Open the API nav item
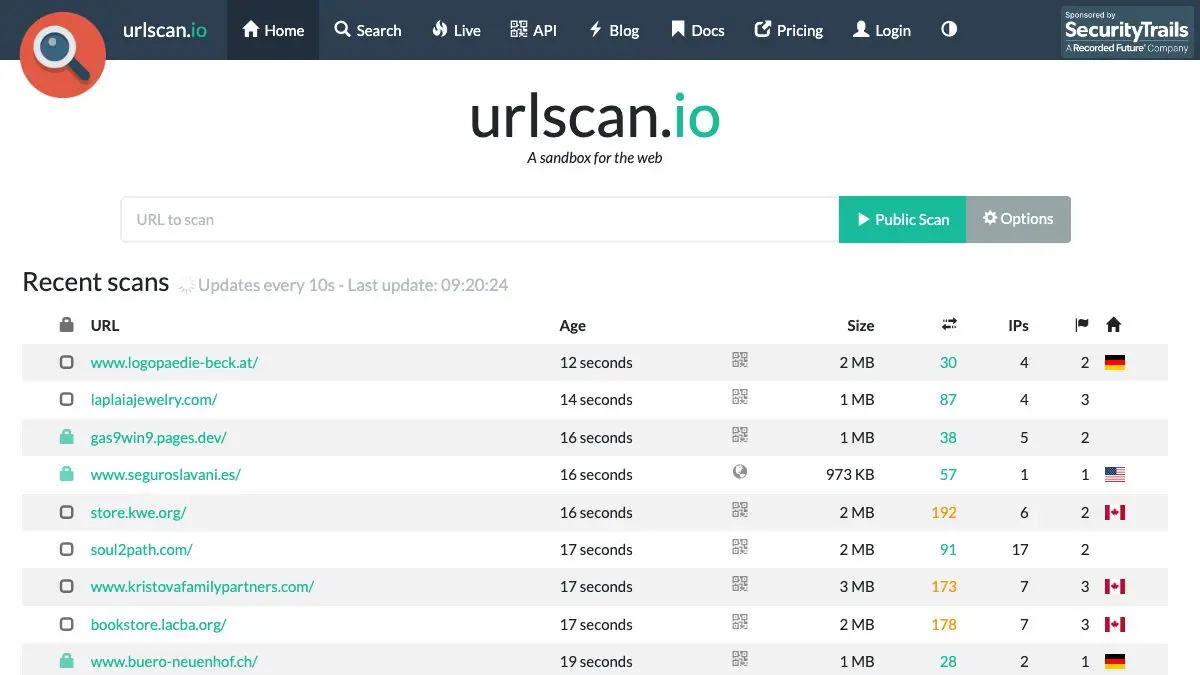1200x675 pixels. tap(533, 30)
